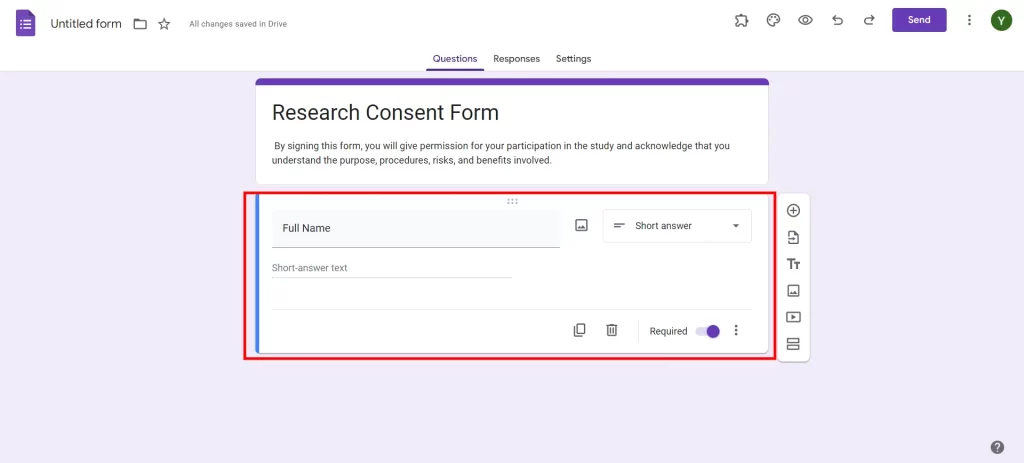The image size is (1024, 463).
Task: Duplicate the Full Name question
Action: [579, 330]
